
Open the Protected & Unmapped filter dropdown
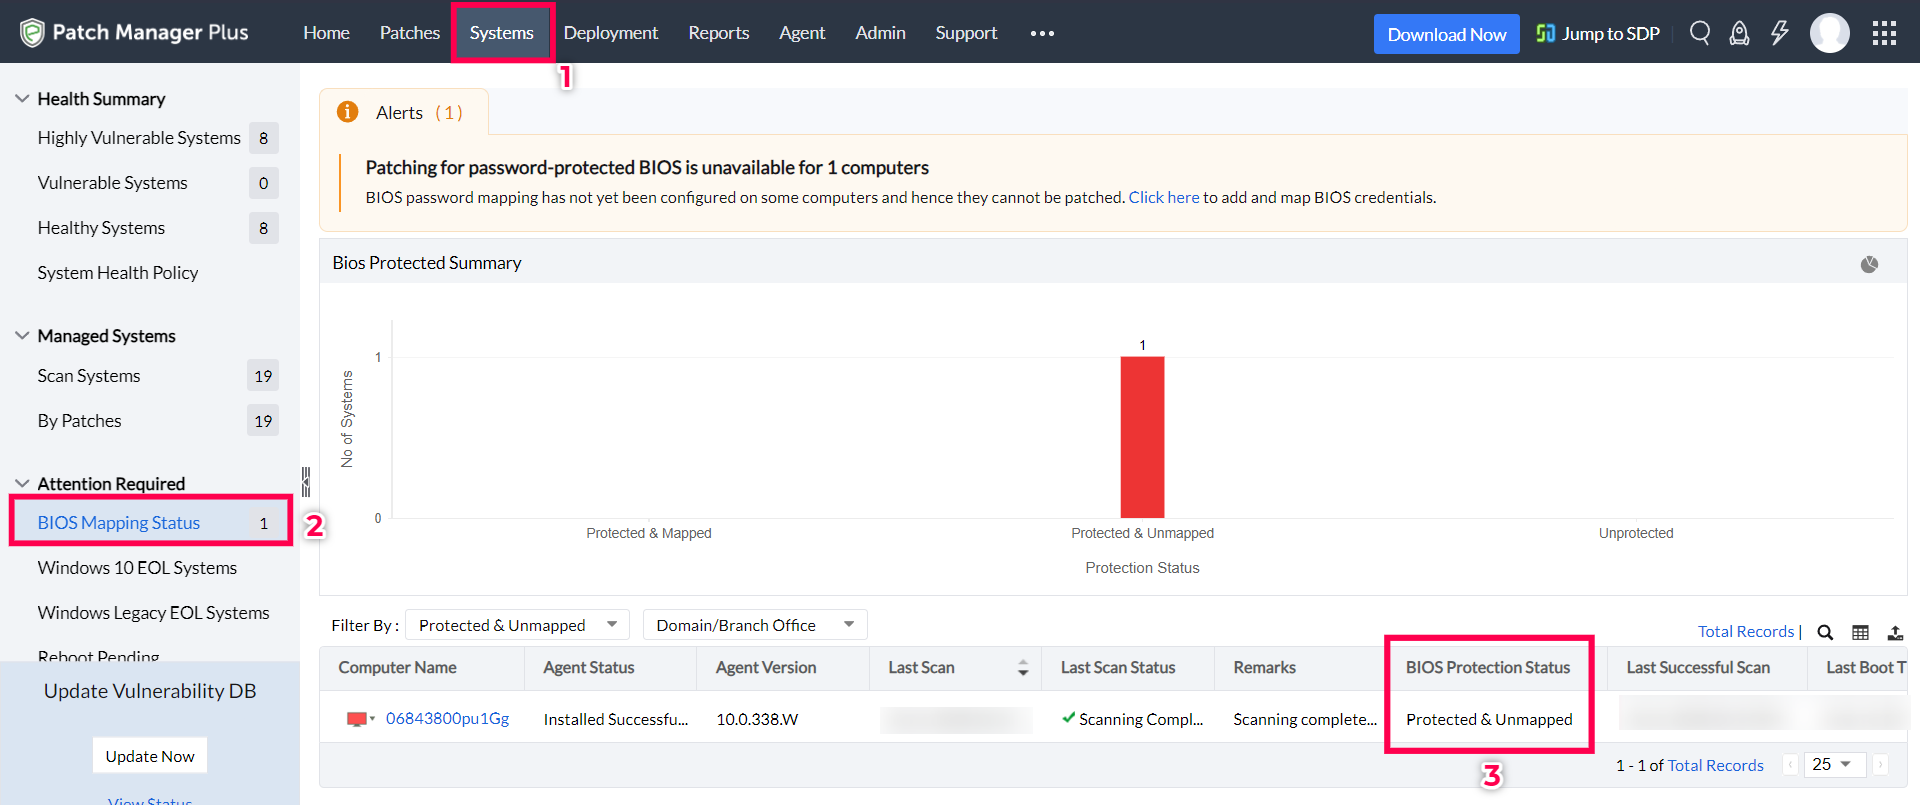[517, 625]
